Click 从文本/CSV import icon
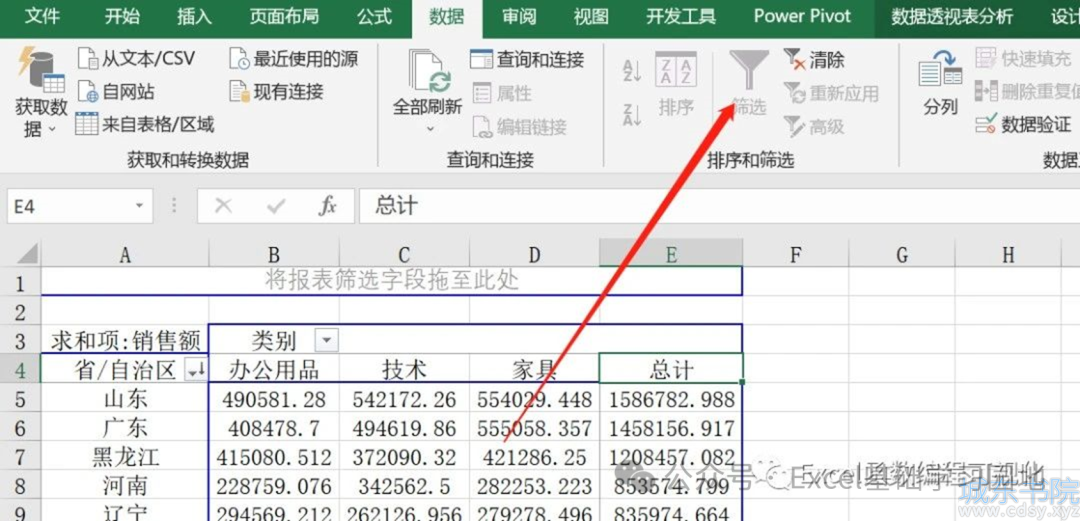This screenshot has height=521, width=1080. coord(88,59)
